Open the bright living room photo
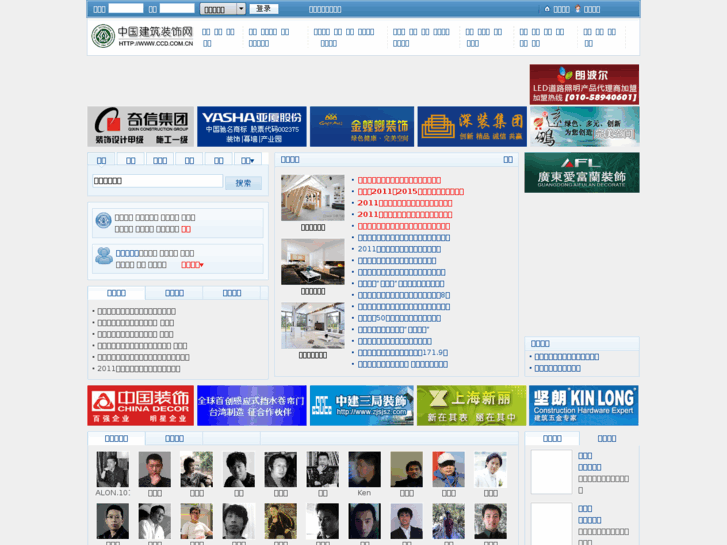 [x=313, y=326]
